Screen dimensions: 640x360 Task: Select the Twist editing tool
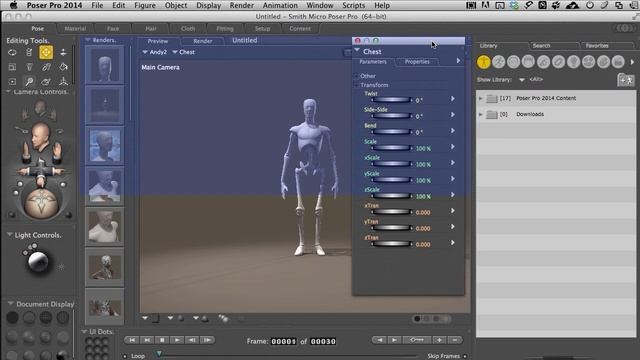click(x=29, y=52)
